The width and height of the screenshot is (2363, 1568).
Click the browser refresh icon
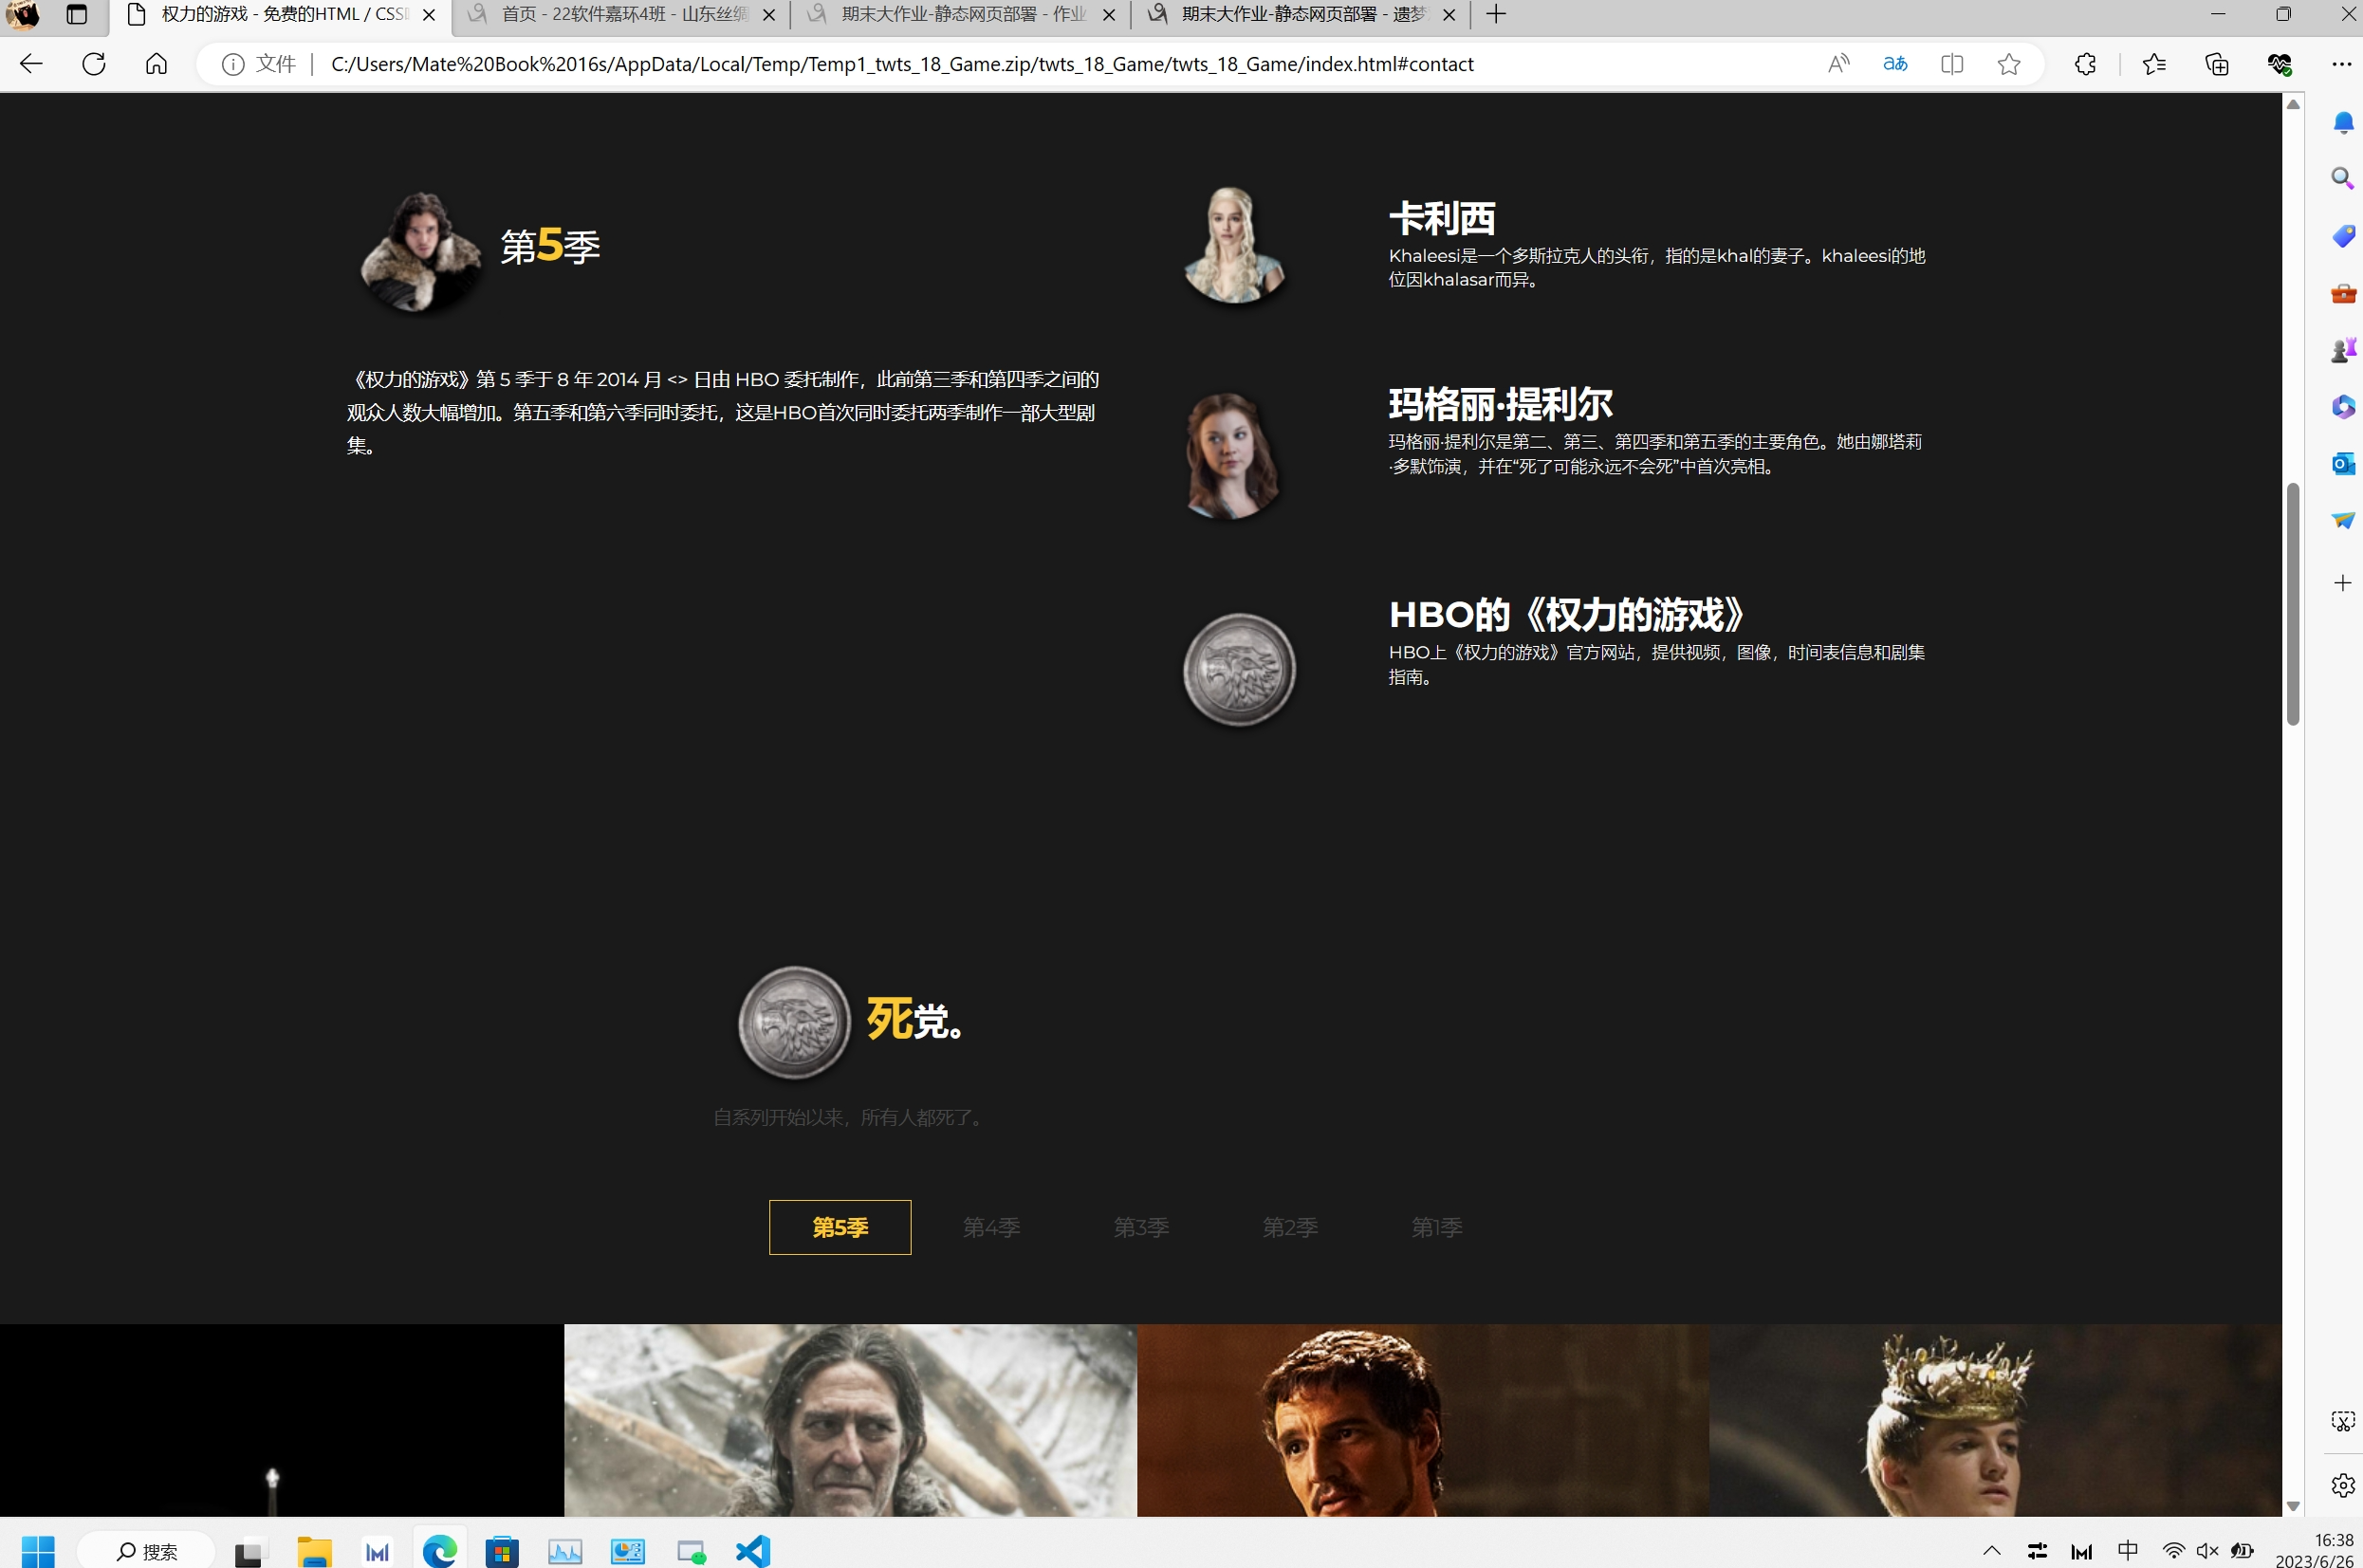point(94,64)
